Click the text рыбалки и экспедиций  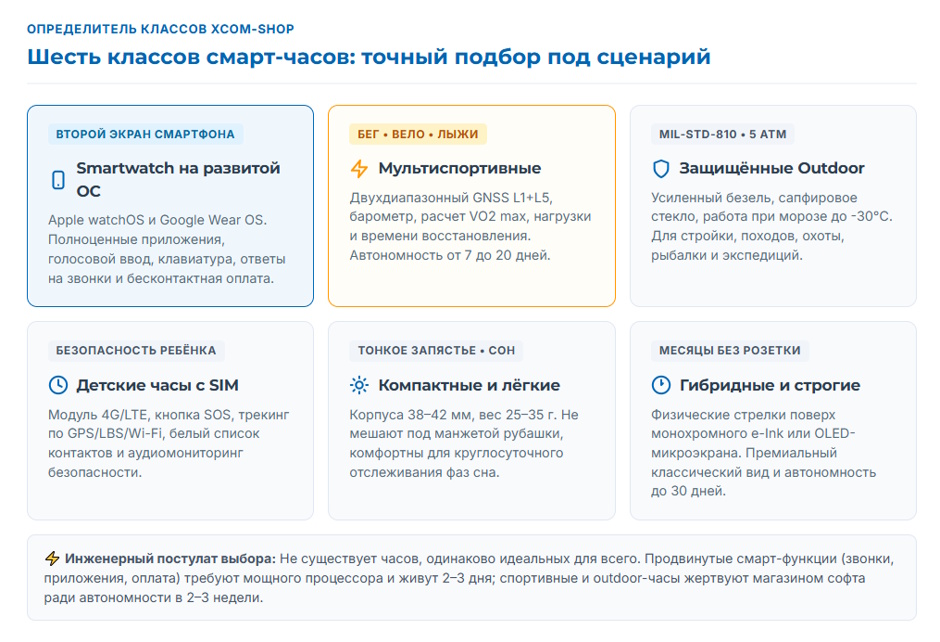(x=727, y=255)
